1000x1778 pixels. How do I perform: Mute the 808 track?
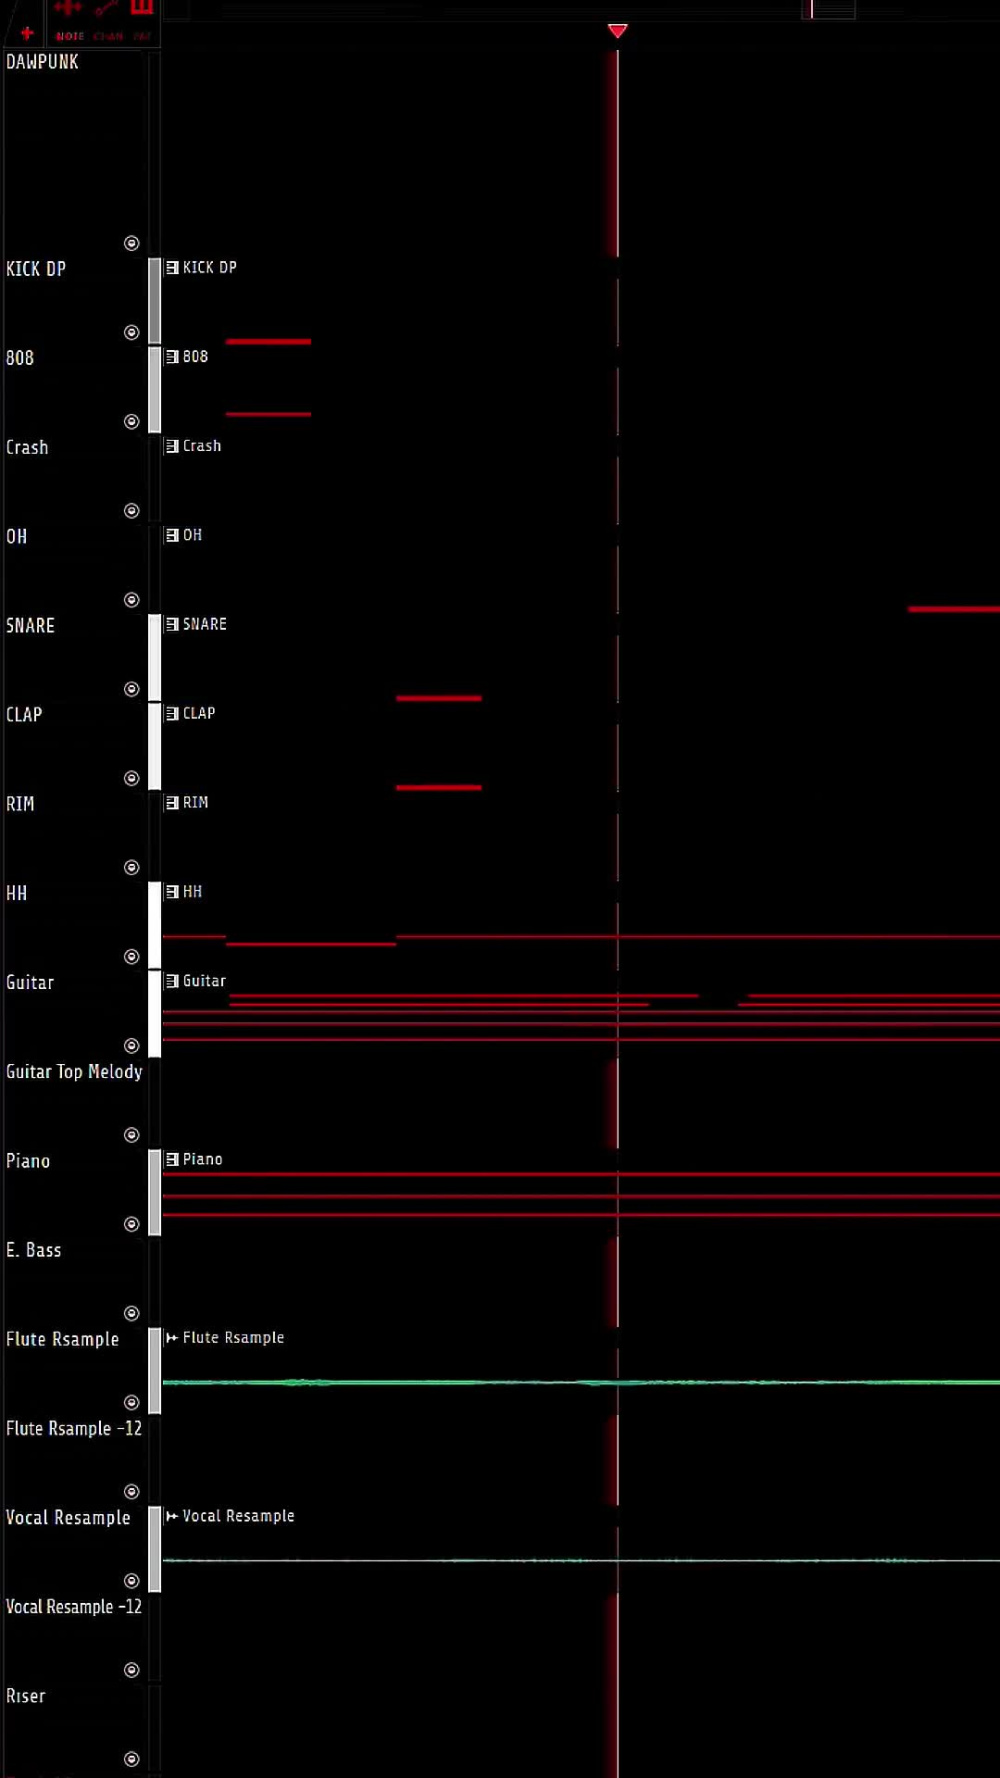[131, 421]
